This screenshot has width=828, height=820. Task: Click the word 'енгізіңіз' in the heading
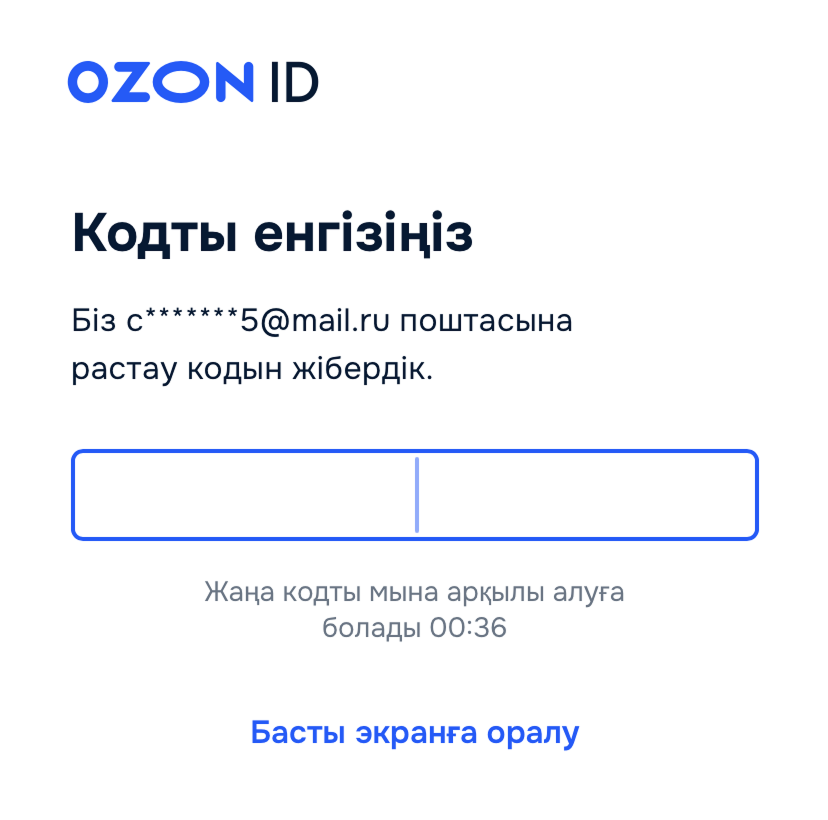click(363, 233)
